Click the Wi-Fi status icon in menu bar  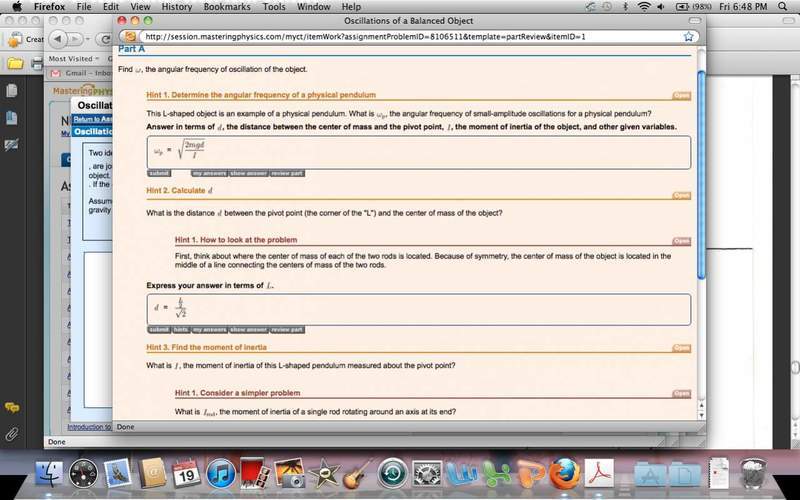(644, 6)
